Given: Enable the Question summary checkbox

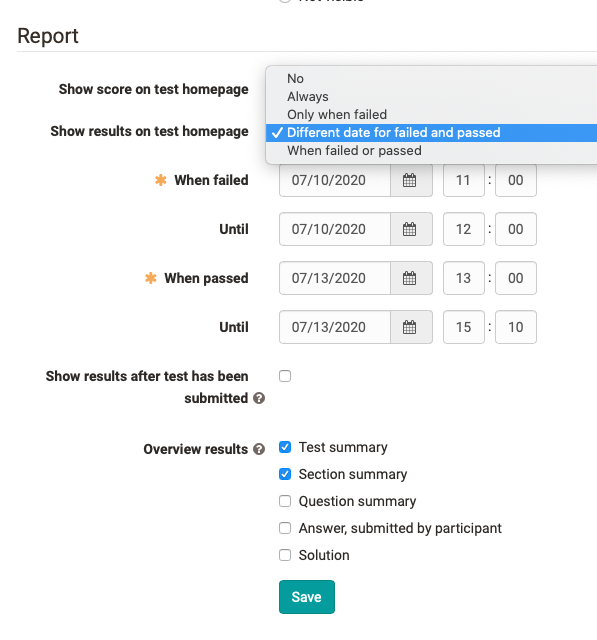Looking at the screenshot, I should (x=285, y=501).
